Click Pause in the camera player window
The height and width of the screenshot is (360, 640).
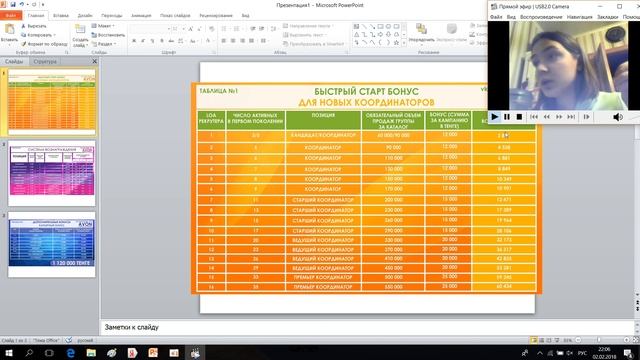pyautogui.click(x=507, y=117)
